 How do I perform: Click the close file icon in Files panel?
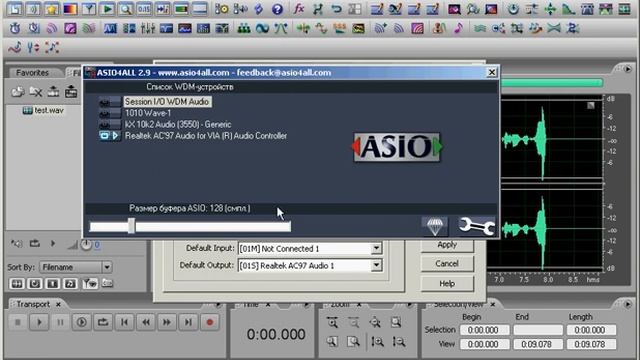coord(36,92)
